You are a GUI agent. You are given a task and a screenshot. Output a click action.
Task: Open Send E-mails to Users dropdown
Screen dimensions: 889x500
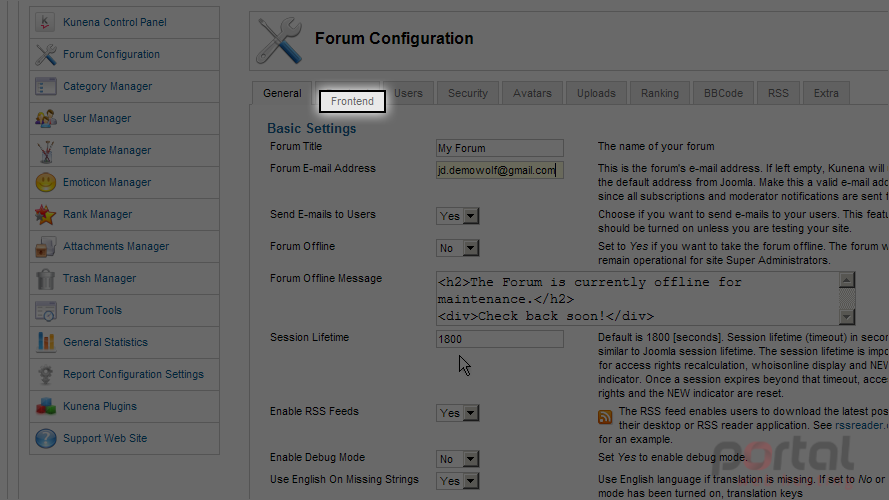[458, 216]
